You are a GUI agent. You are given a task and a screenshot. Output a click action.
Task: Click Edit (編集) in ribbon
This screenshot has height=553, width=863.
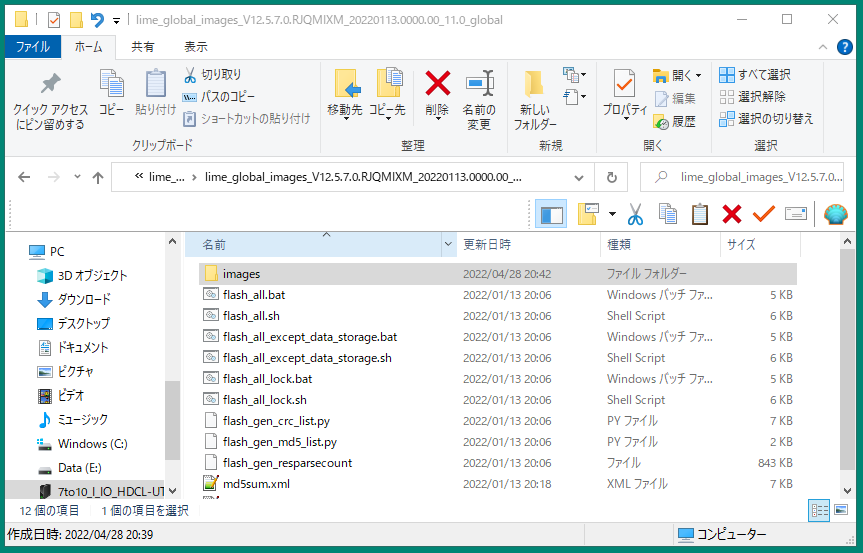coord(675,98)
